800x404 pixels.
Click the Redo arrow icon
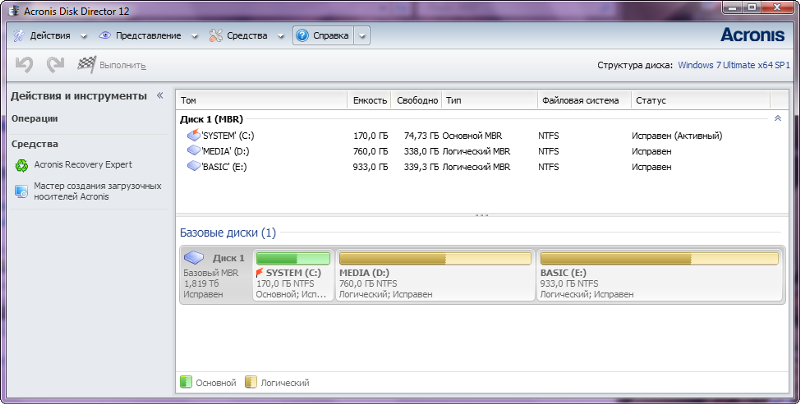point(55,65)
